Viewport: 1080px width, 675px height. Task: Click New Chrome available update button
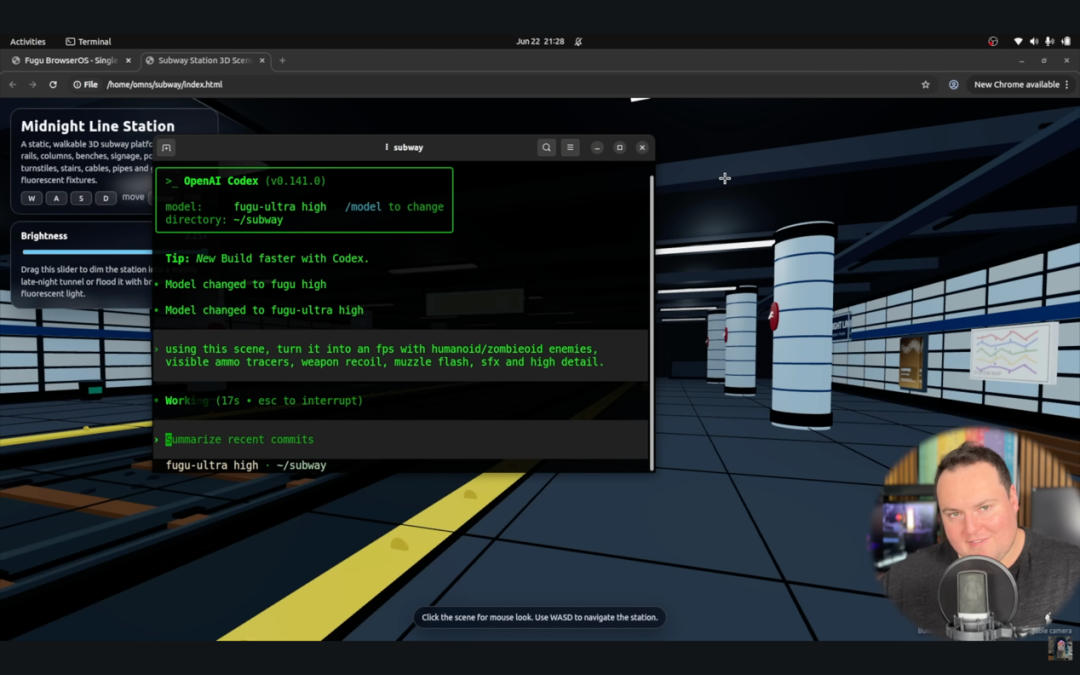click(1021, 85)
